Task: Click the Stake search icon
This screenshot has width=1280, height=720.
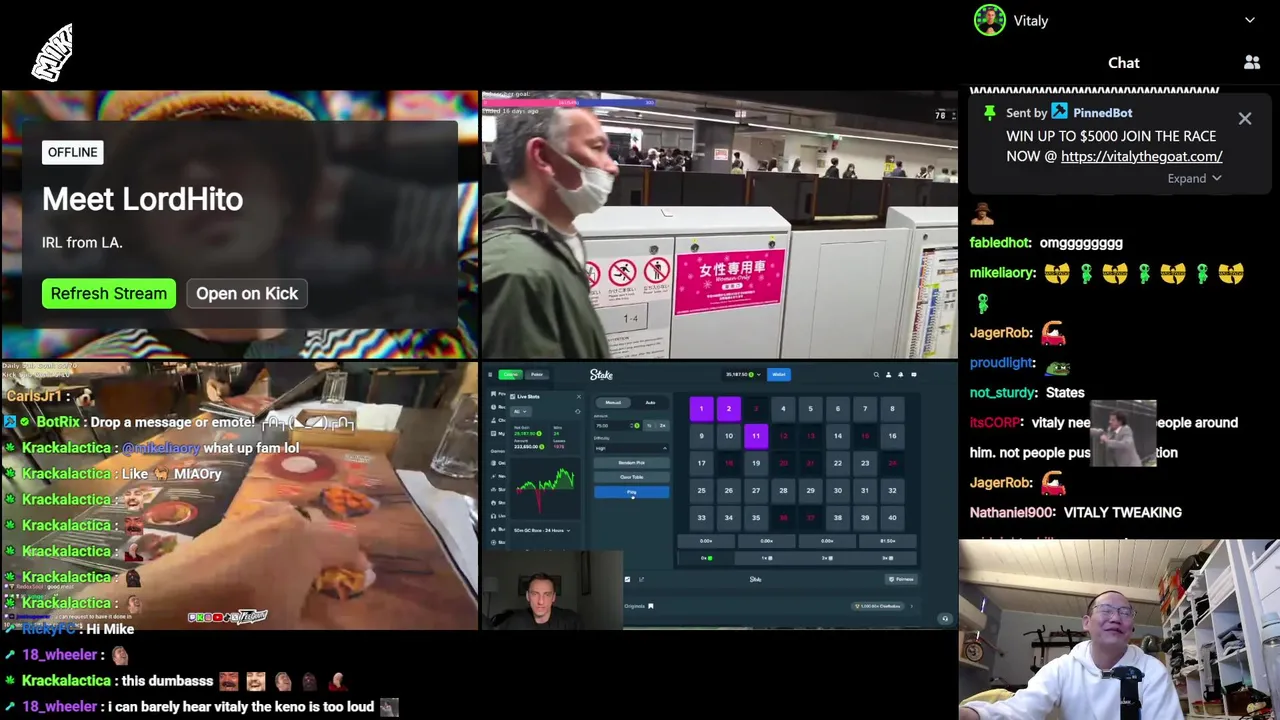Action: pyautogui.click(x=876, y=374)
